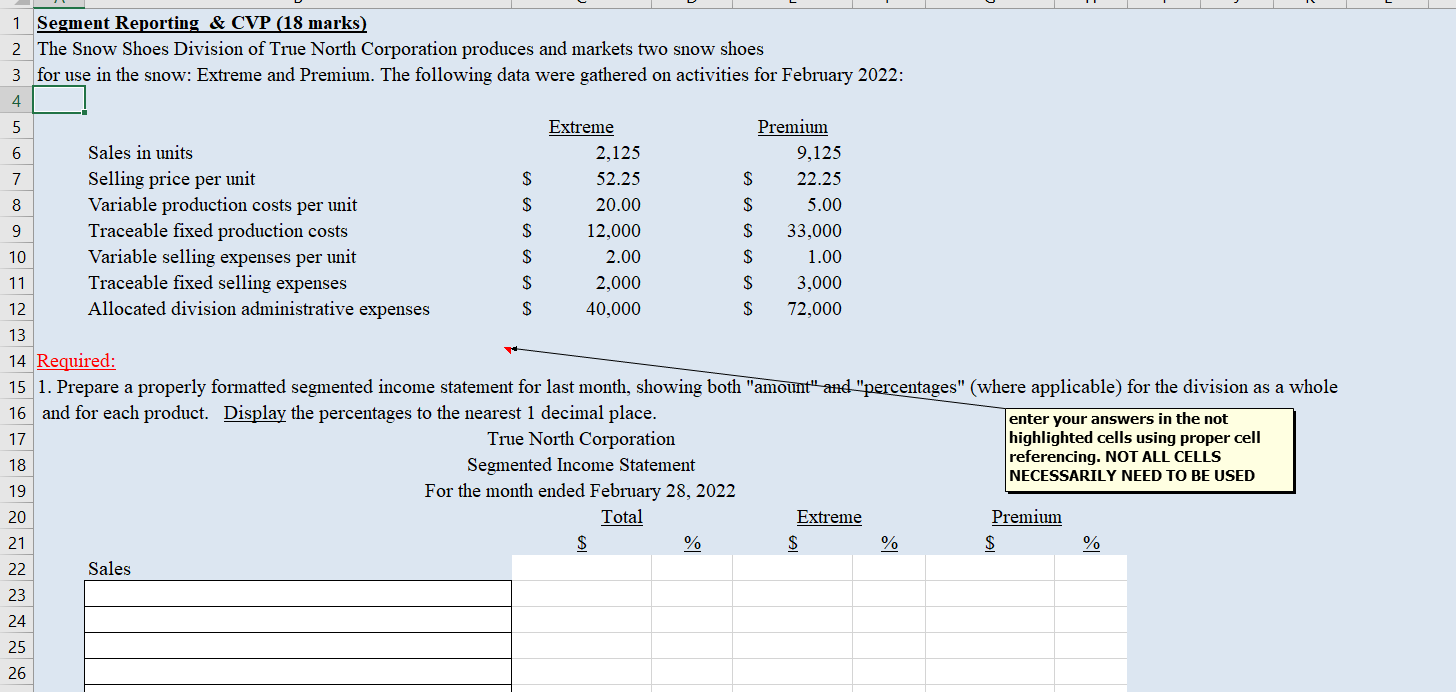Click Extreme variable production cost 20.00
Screen dimensions: 1456x692
tap(620, 205)
